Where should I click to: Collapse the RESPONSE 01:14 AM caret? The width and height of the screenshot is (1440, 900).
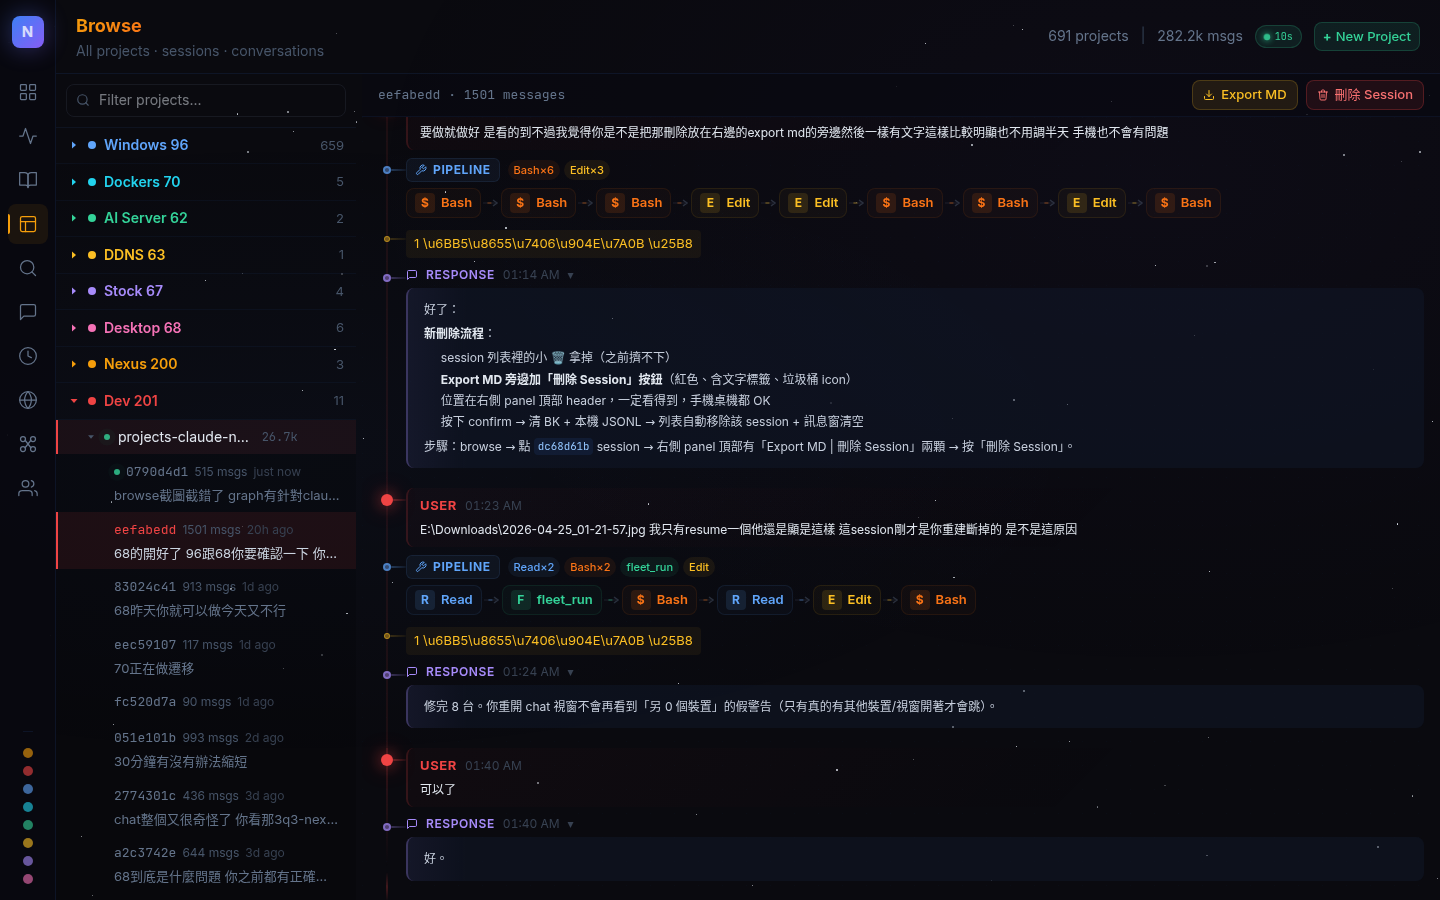click(571, 275)
